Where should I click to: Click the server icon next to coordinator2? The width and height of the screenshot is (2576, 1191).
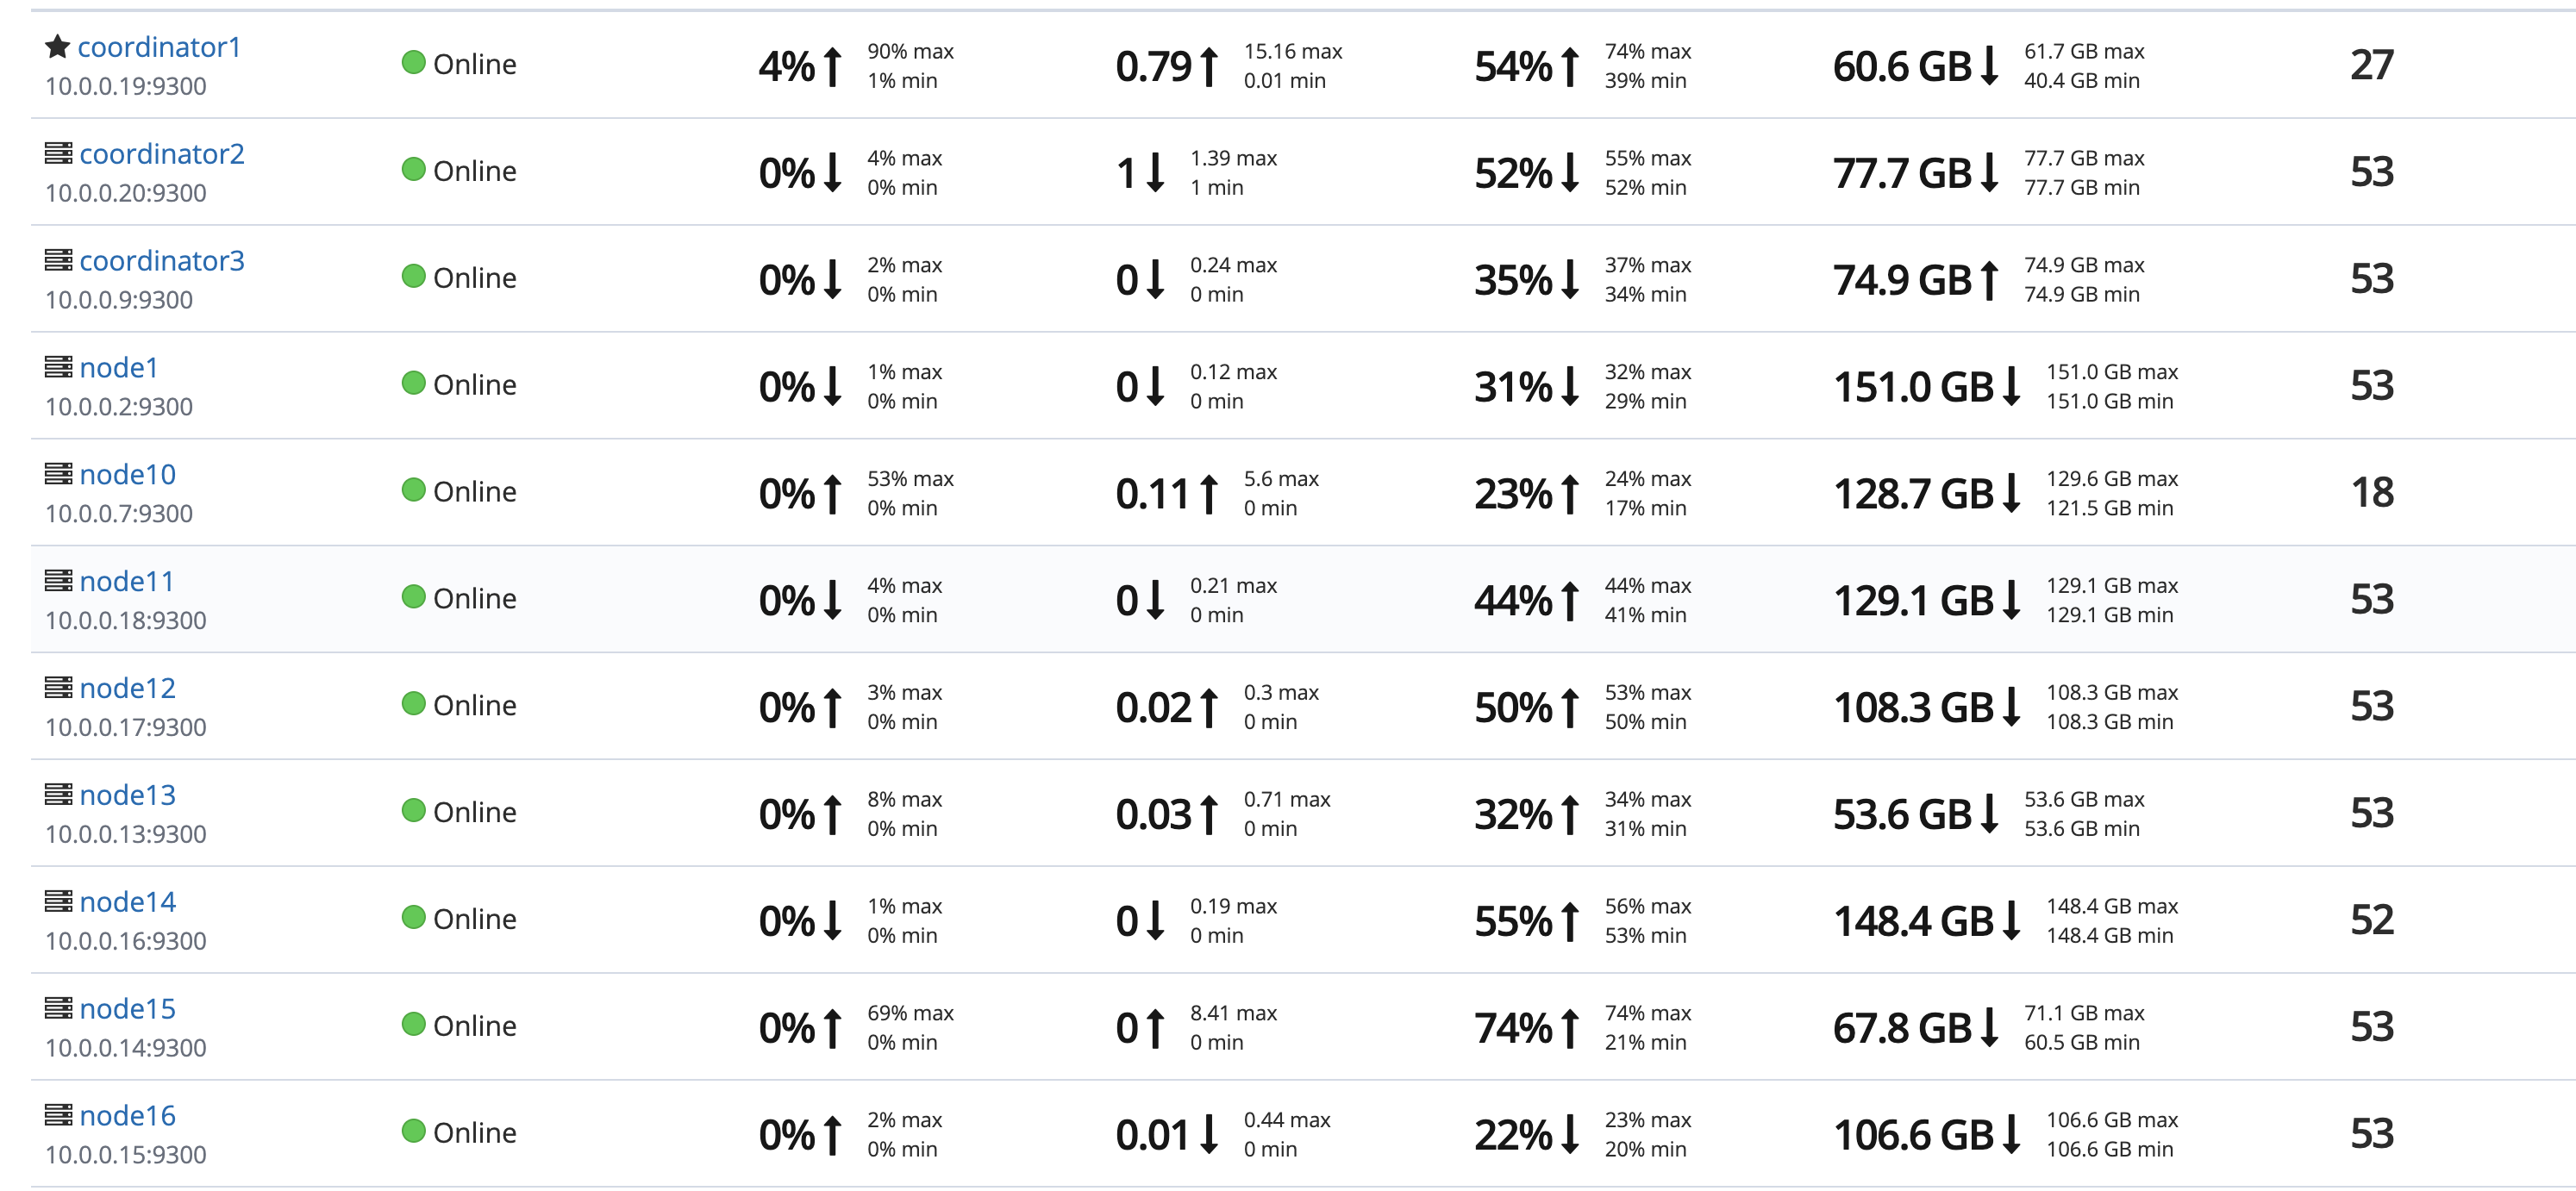tap(58, 153)
